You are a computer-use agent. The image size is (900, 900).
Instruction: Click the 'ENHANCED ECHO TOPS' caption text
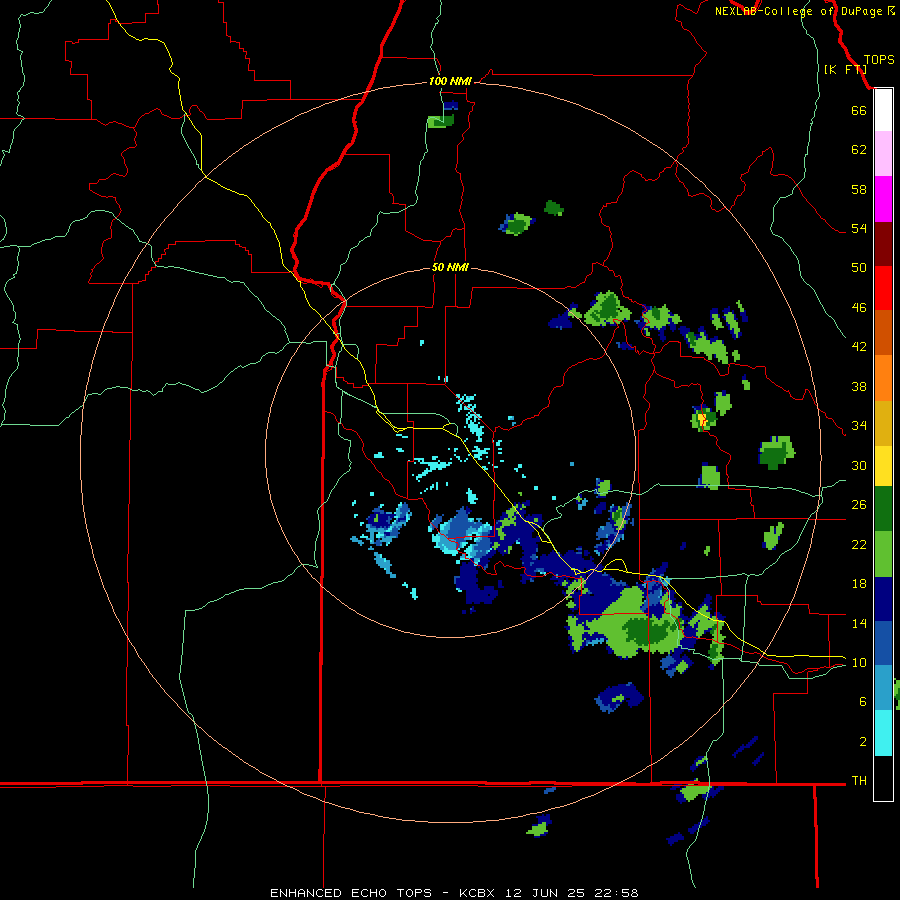[x=351, y=893]
